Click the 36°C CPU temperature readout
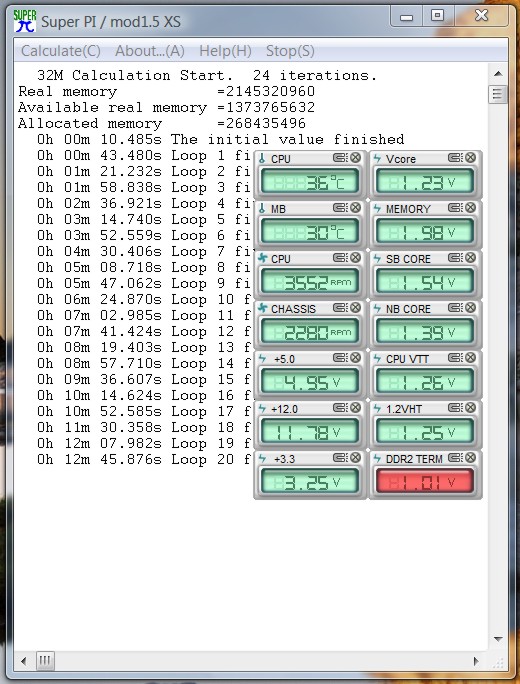 pos(310,182)
